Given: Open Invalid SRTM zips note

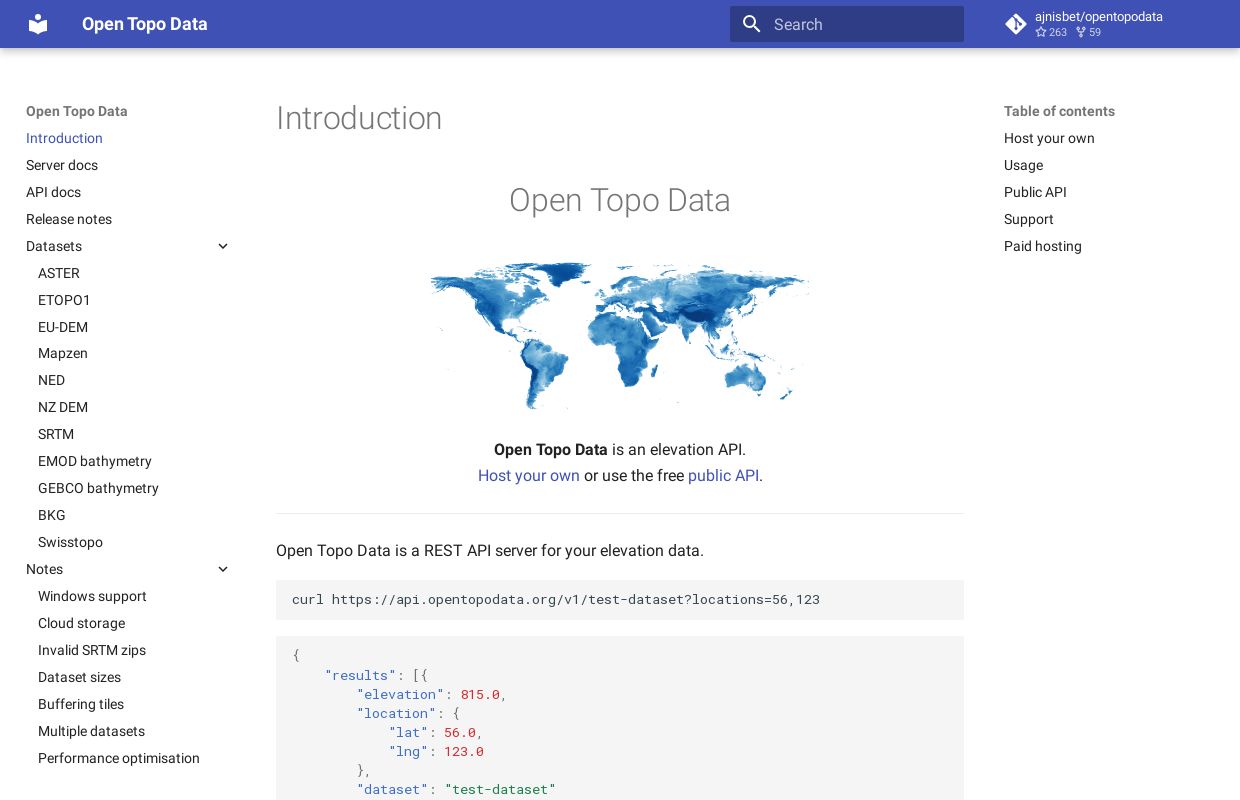Looking at the screenshot, I should pyautogui.click(x=92, y=650).
